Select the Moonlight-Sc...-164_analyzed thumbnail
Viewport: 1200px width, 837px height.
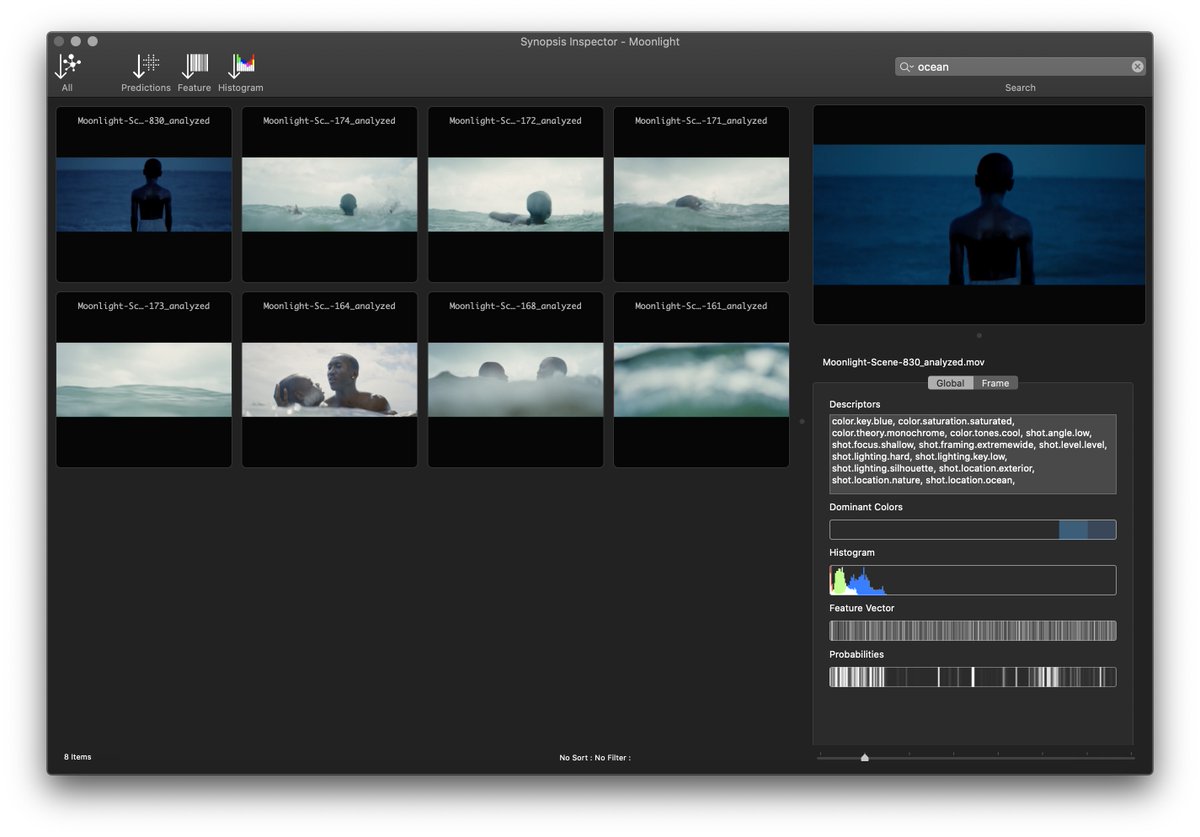329,380
